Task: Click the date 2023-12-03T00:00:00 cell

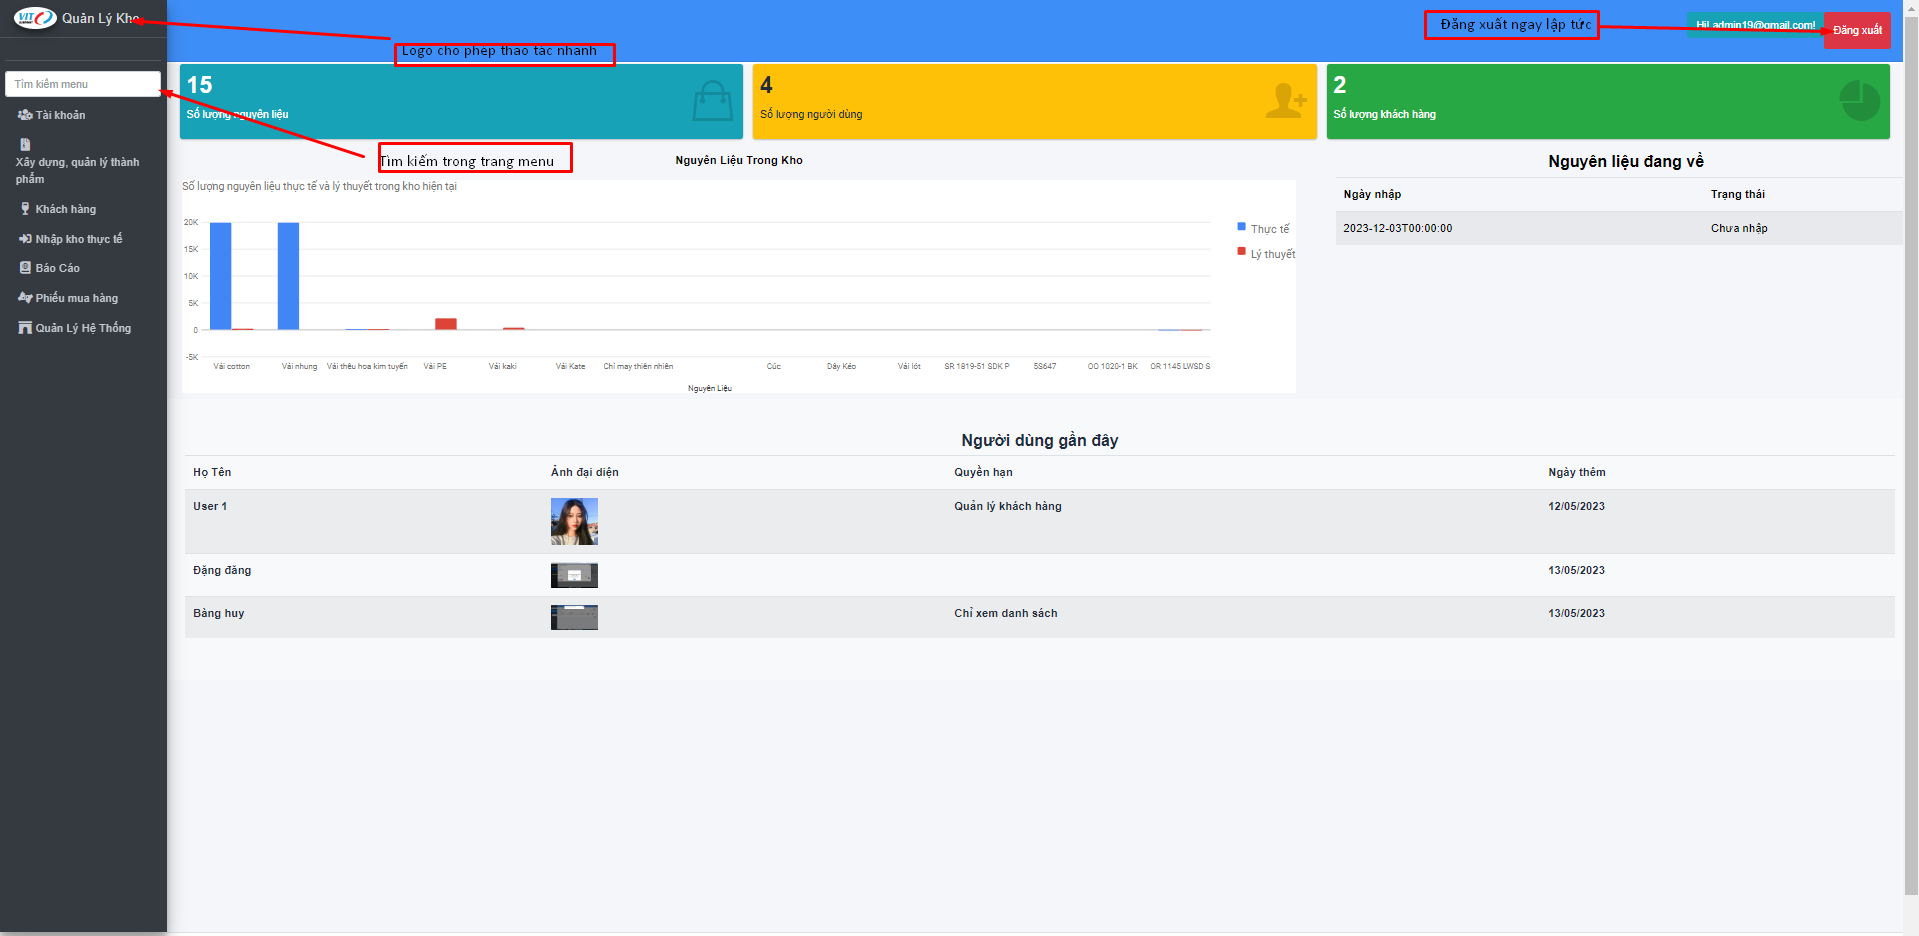Action: click(x=1397, y=228)
